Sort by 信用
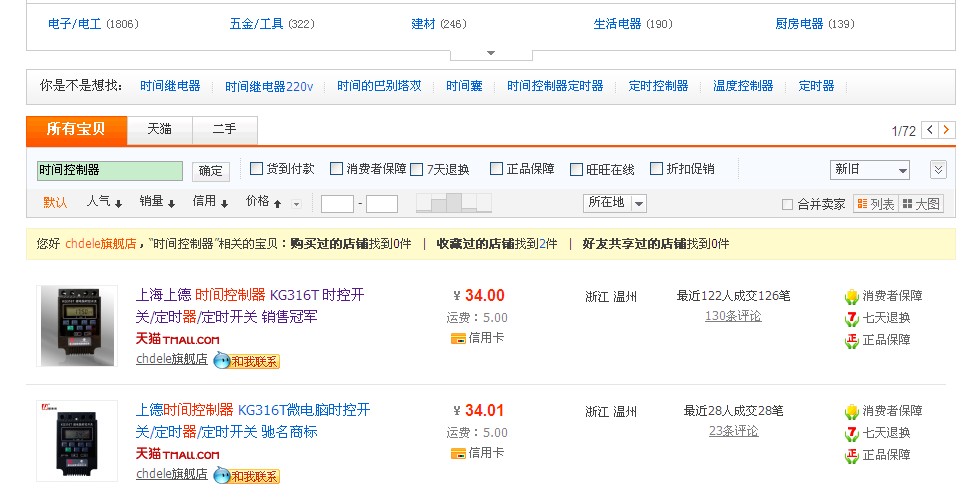This screenshot has width=963, height=498. 210,201
